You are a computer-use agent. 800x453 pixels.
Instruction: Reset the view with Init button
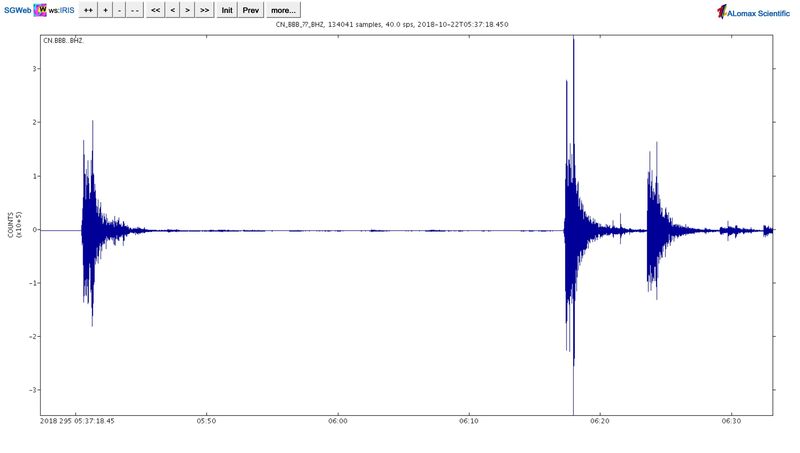(x=227, y=10)
